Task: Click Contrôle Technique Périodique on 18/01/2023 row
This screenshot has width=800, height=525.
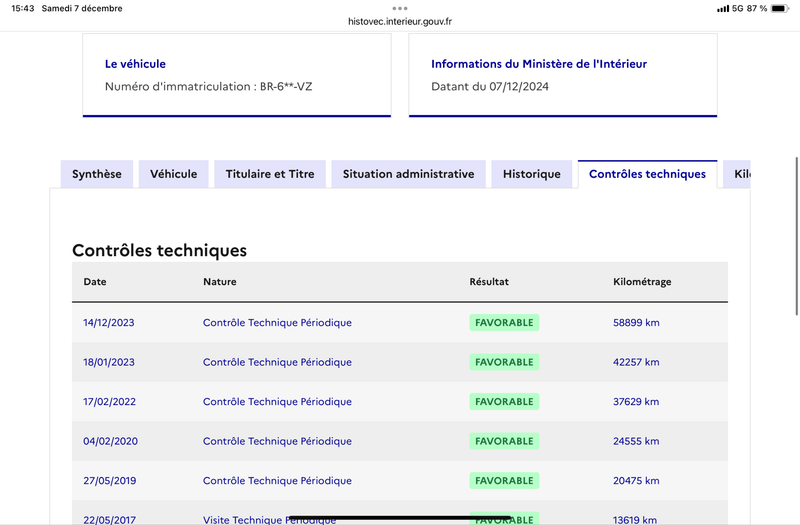Action: point(278,362)
